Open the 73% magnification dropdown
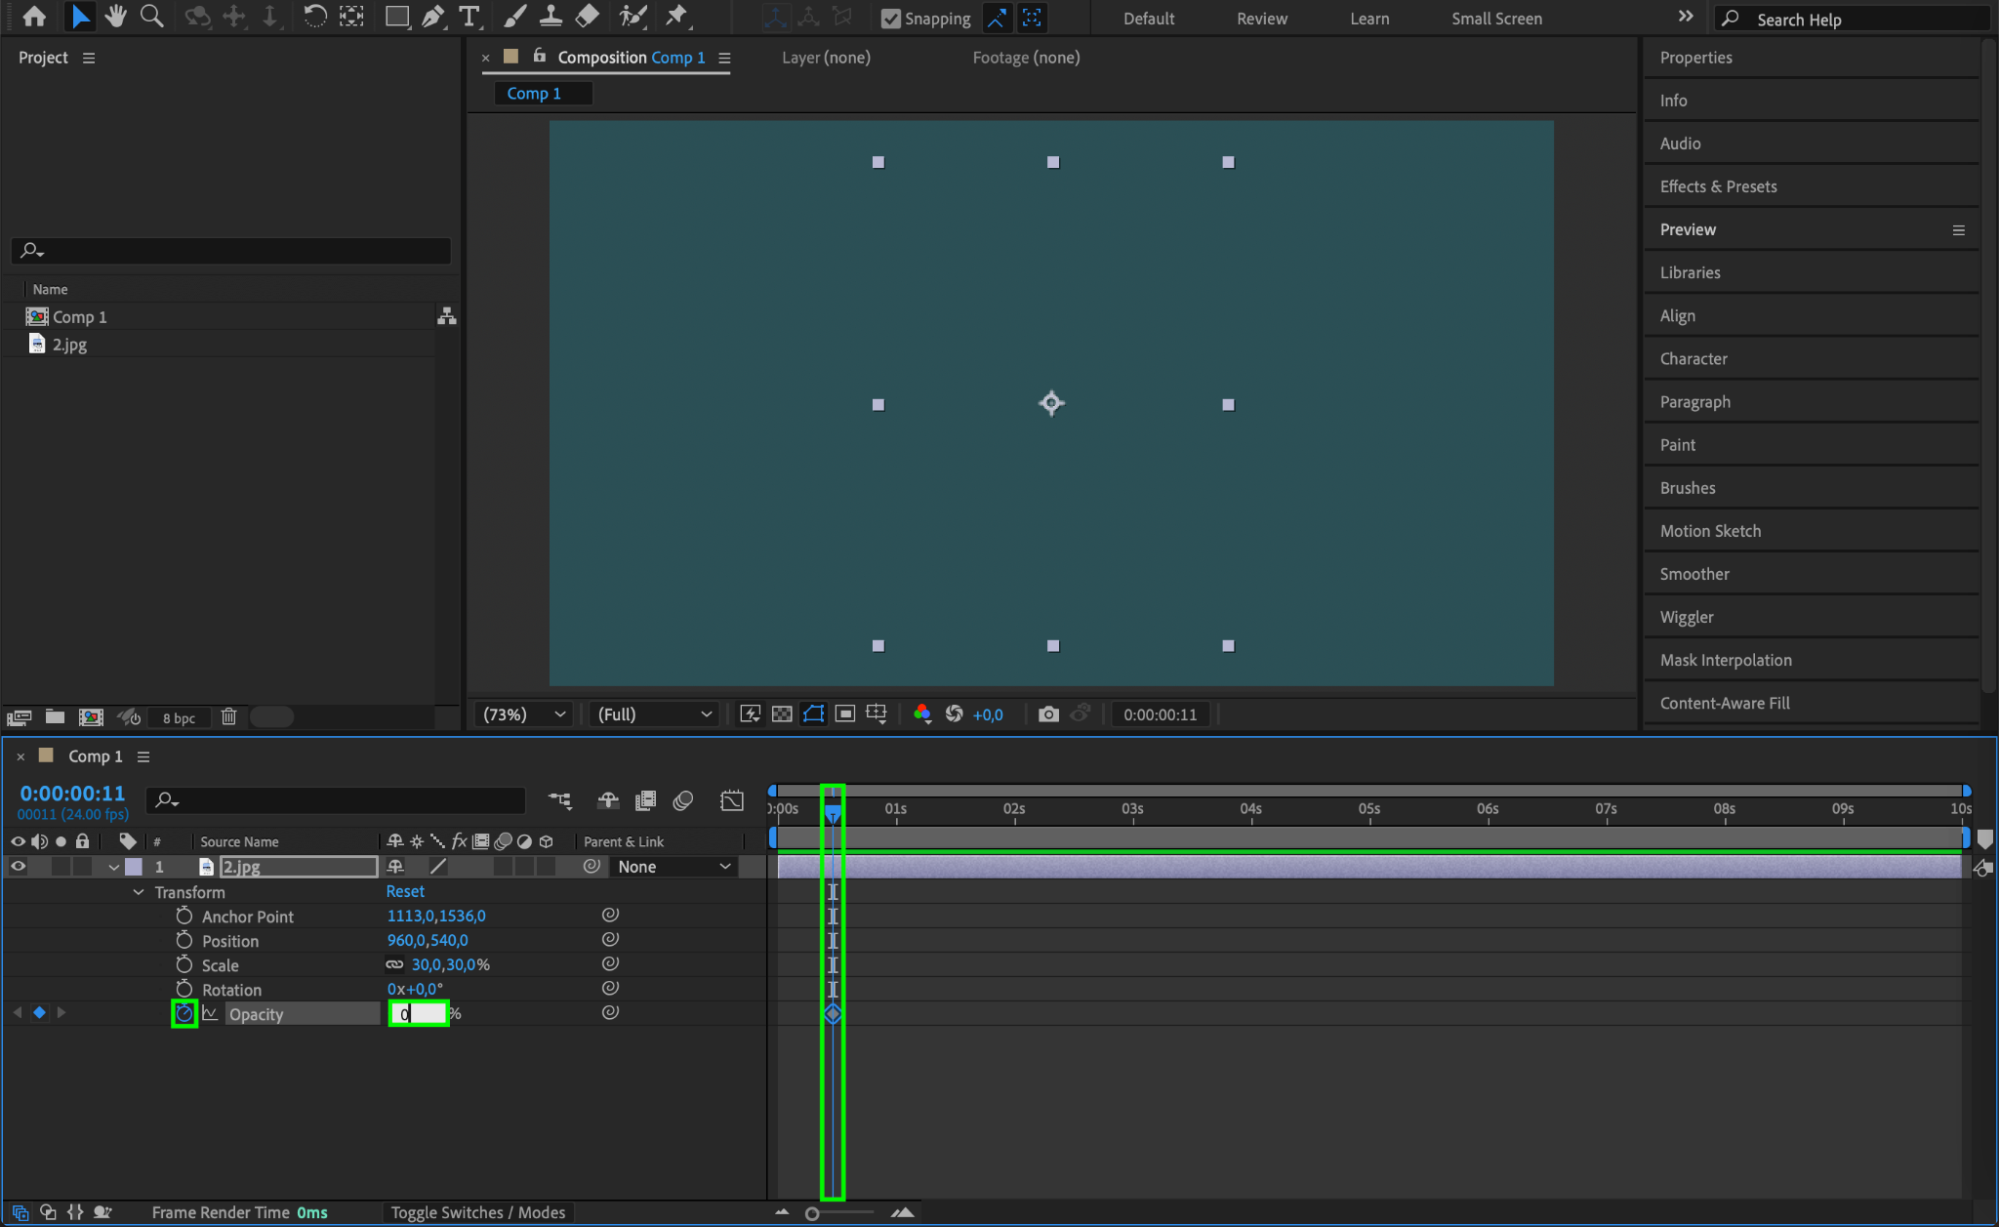Viewport: 1999px width, 1227px height. pyautogui.click(x=524, y=714)
